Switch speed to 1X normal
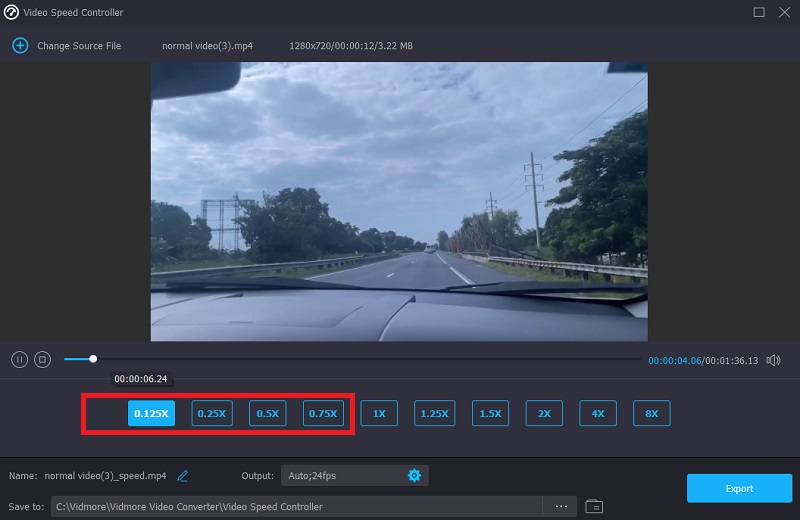The width and height of the screenshot is (800, 520). 379,413
